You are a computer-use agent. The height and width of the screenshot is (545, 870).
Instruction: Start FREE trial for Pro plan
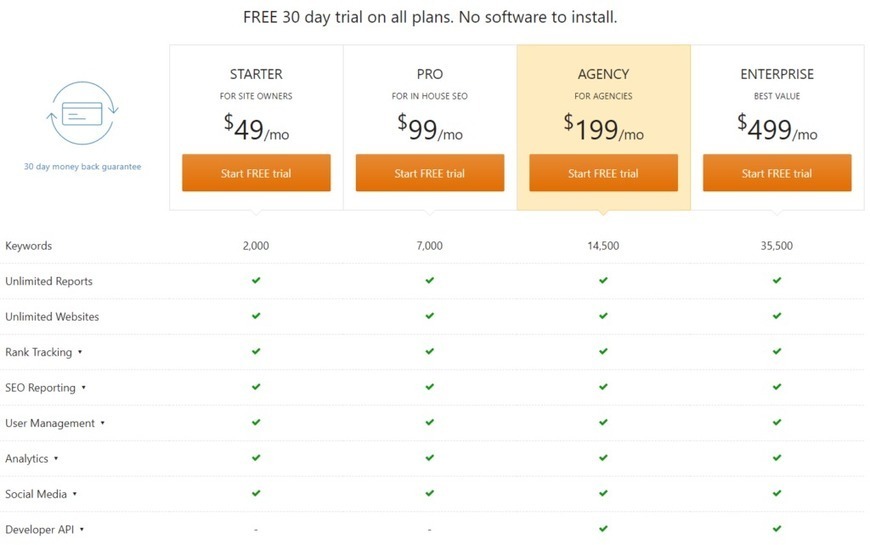[430, 173]
